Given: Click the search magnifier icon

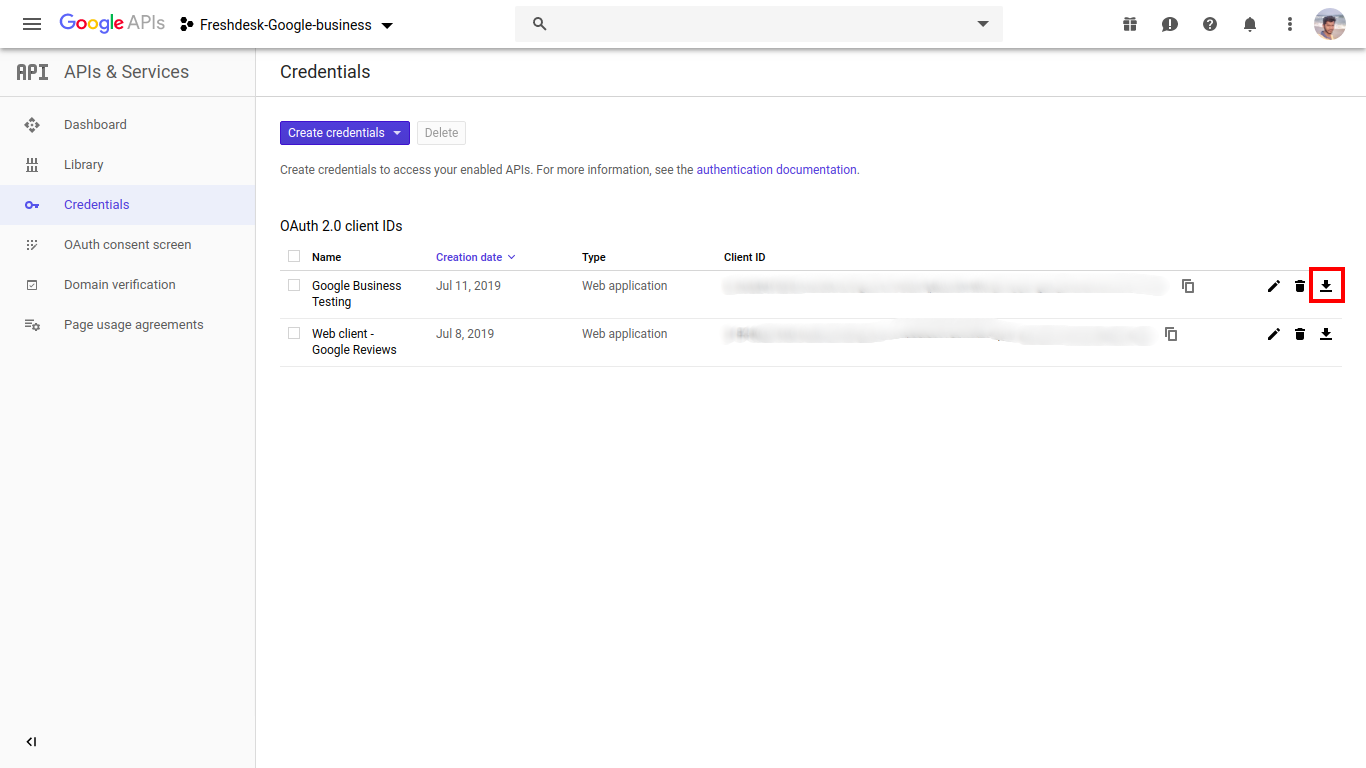Looking at the screenshot, I should 540,24.
